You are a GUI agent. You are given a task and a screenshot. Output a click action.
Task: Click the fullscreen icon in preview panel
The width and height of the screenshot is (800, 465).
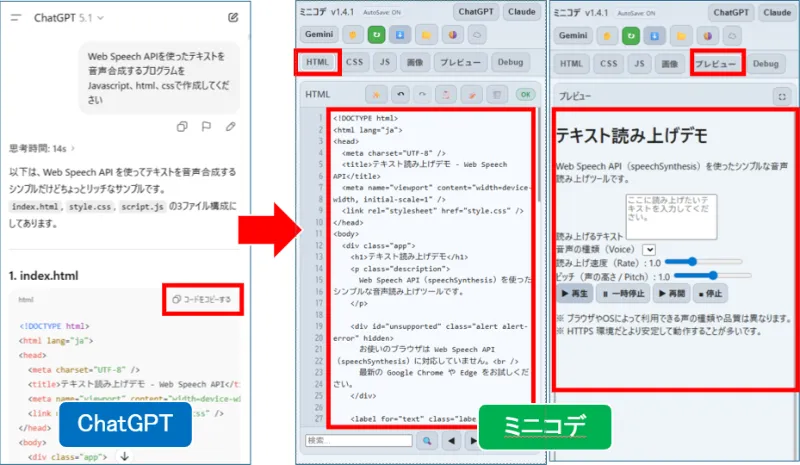pyautogui.click(x=783, y=96)
